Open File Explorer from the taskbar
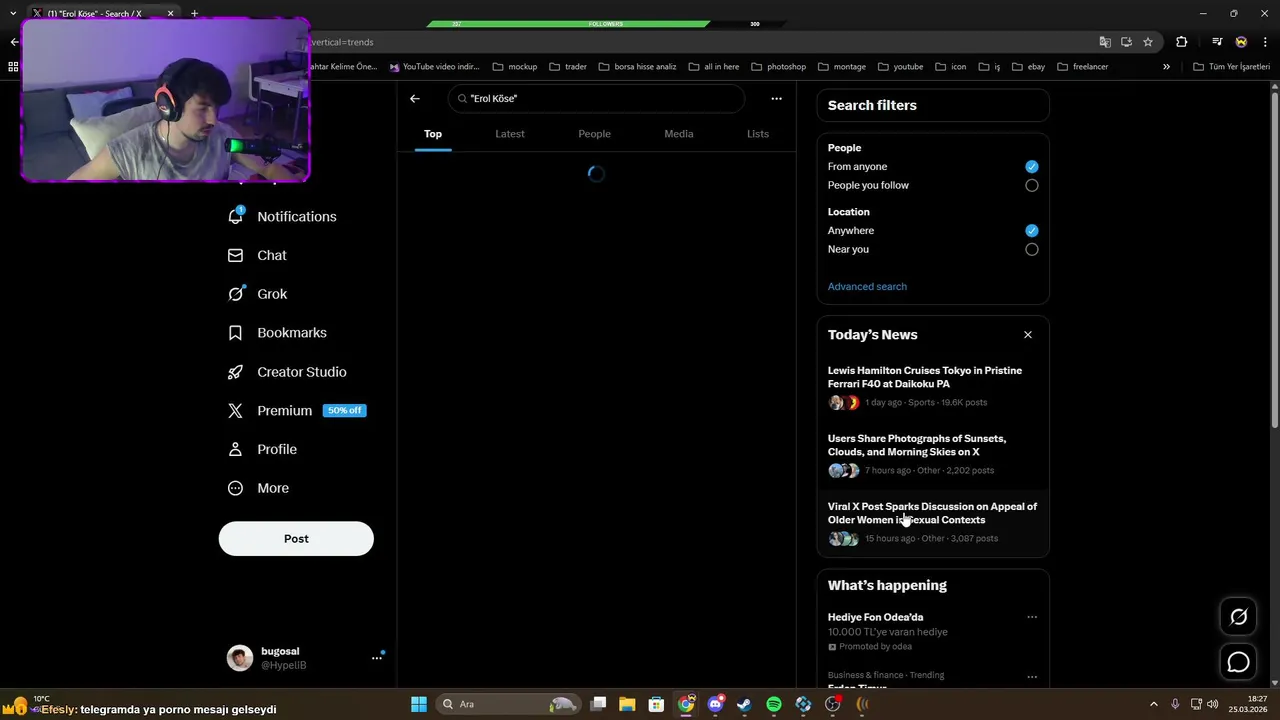Viewport: 1280px width, 720px height. click(627, 704)
